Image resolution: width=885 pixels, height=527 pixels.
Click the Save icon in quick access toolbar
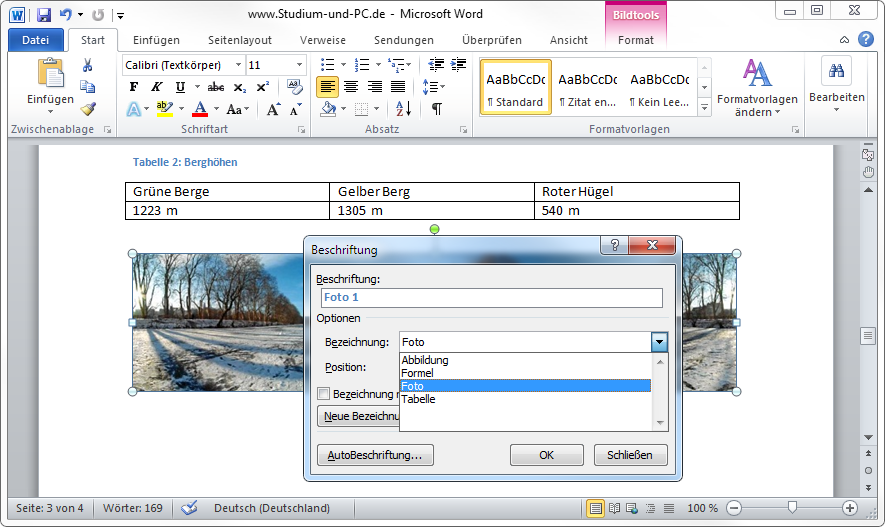point(43,15)
